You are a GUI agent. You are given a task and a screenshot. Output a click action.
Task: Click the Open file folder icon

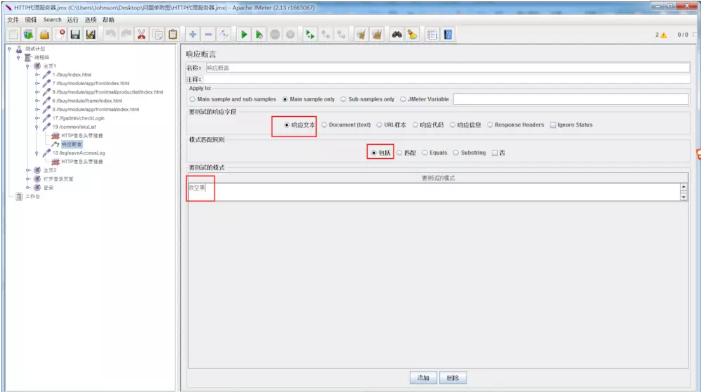coord(44,34)
